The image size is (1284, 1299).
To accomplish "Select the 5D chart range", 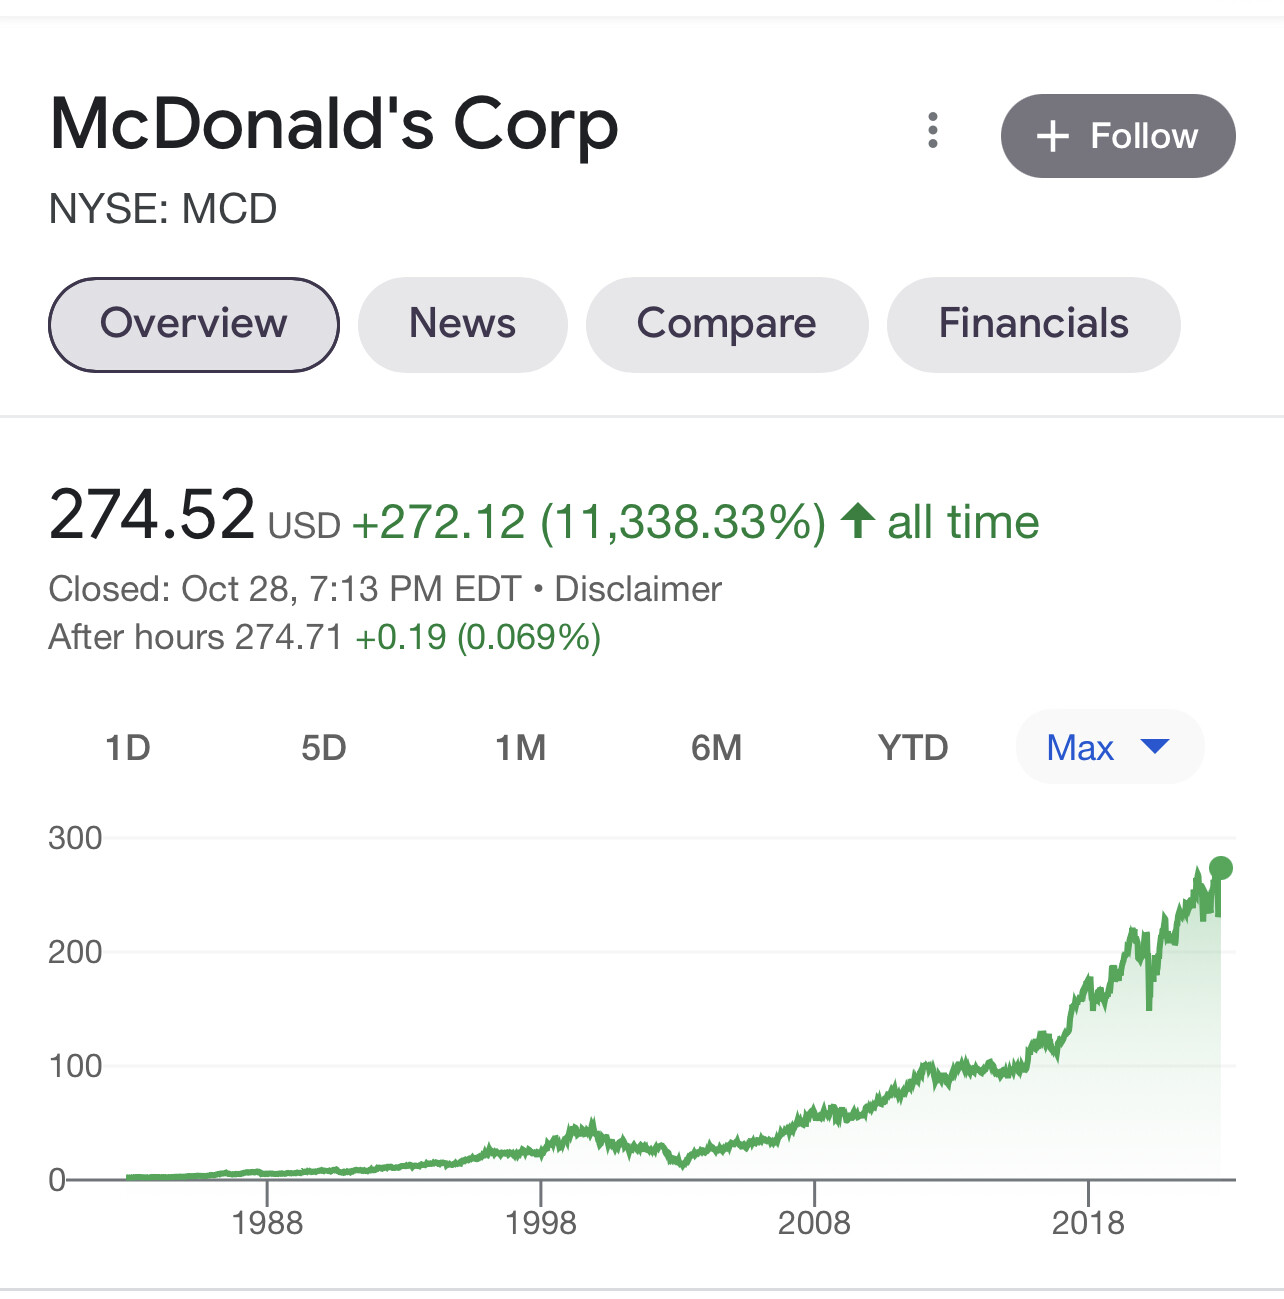I will (324, 747).
